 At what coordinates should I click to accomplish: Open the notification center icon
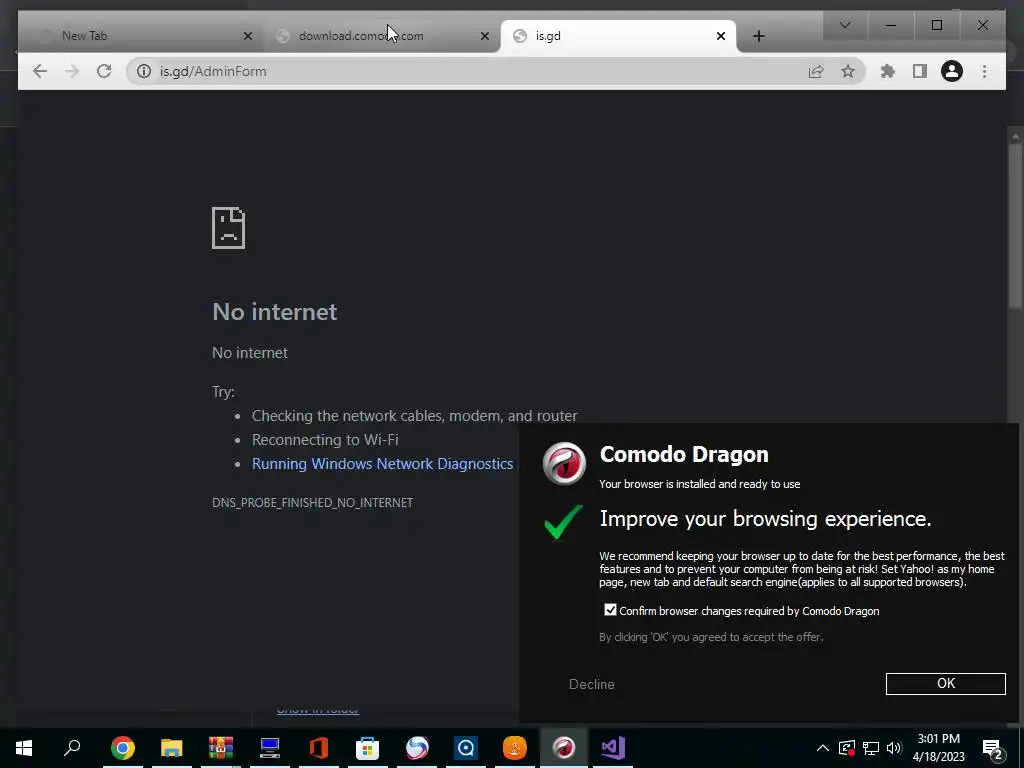pyautogui.click(x=993, y=748)
